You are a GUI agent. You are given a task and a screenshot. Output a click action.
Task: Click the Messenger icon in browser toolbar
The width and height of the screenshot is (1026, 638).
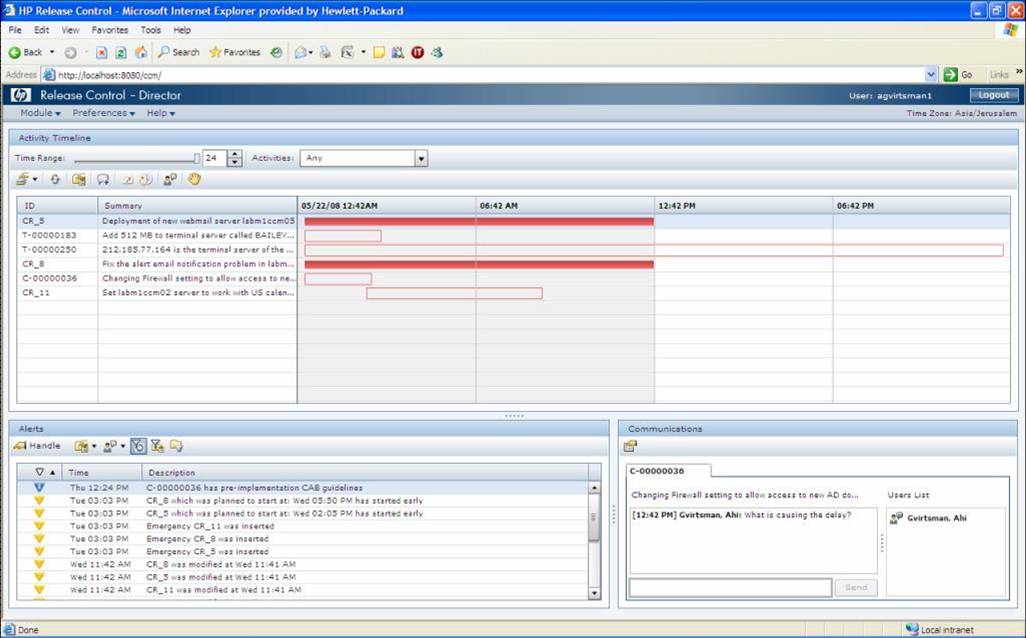pyautogui.click(x=437, y=52)
